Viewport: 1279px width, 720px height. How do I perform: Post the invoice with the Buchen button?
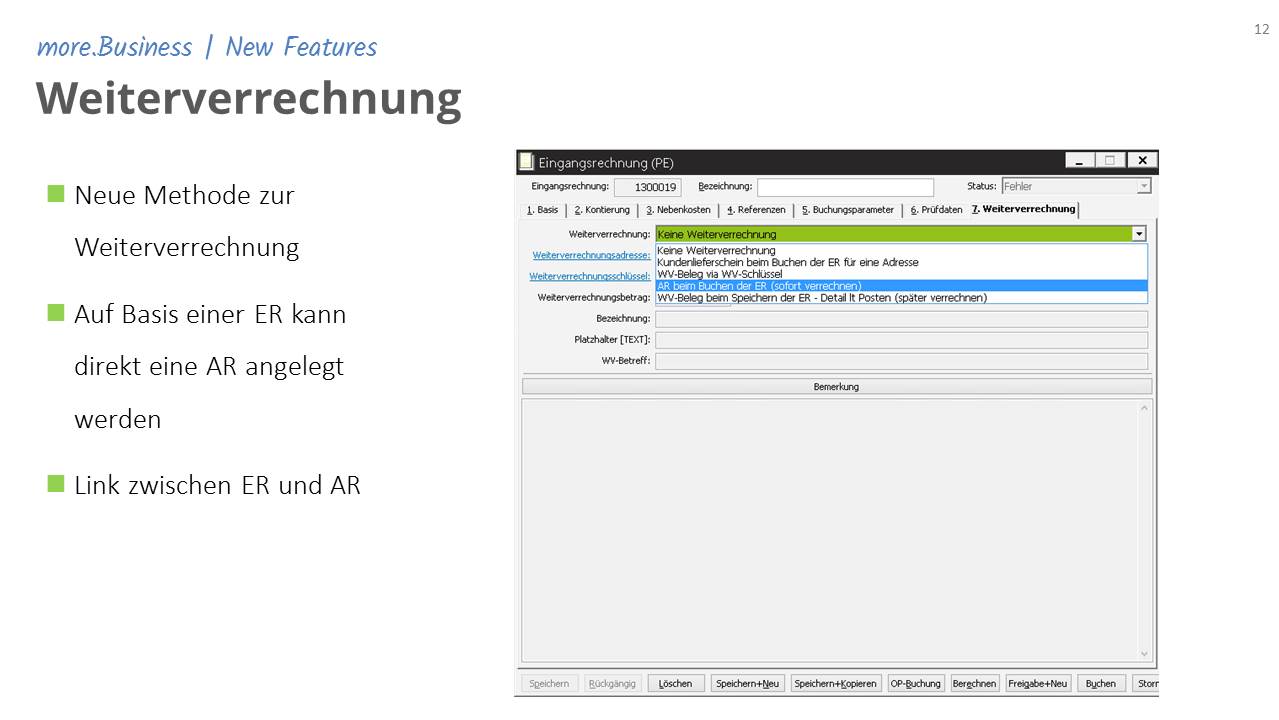click(x=1100, y=684)
